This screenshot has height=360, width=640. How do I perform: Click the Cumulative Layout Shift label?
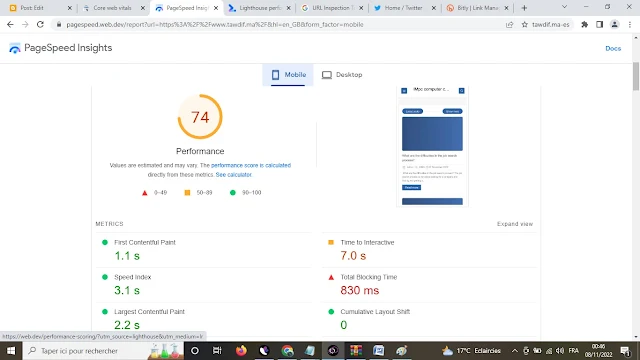(375, 312)
